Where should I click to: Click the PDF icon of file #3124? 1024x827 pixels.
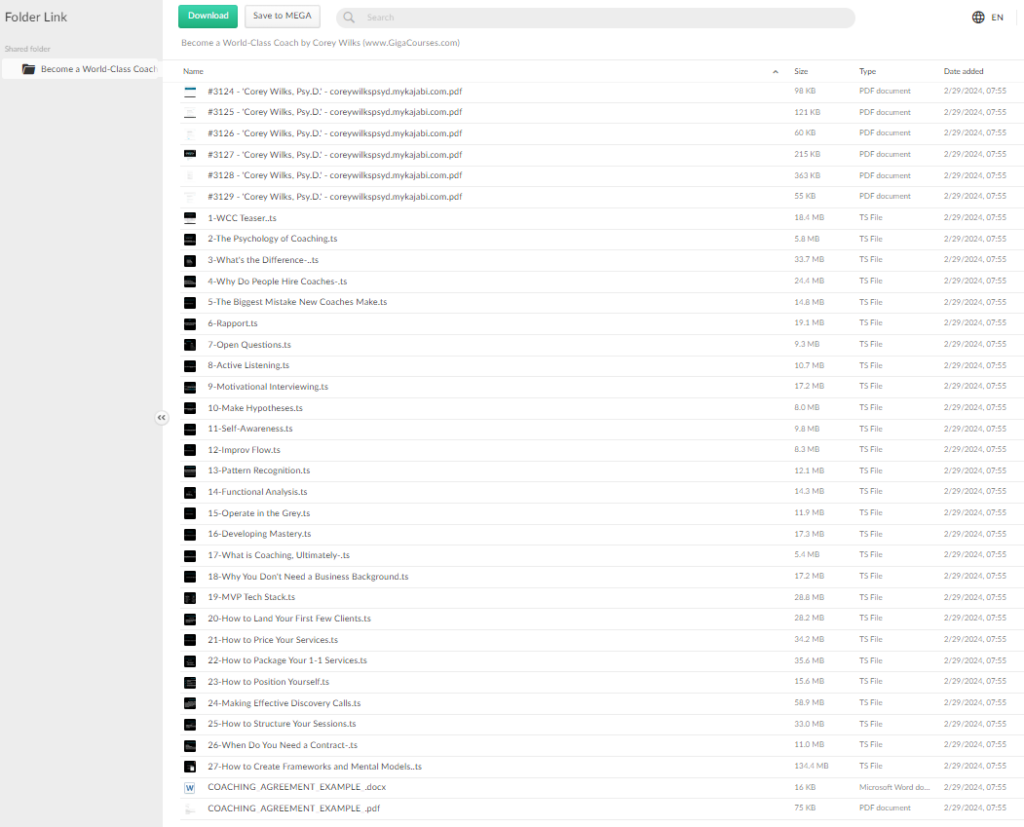(x=190, y=91)
